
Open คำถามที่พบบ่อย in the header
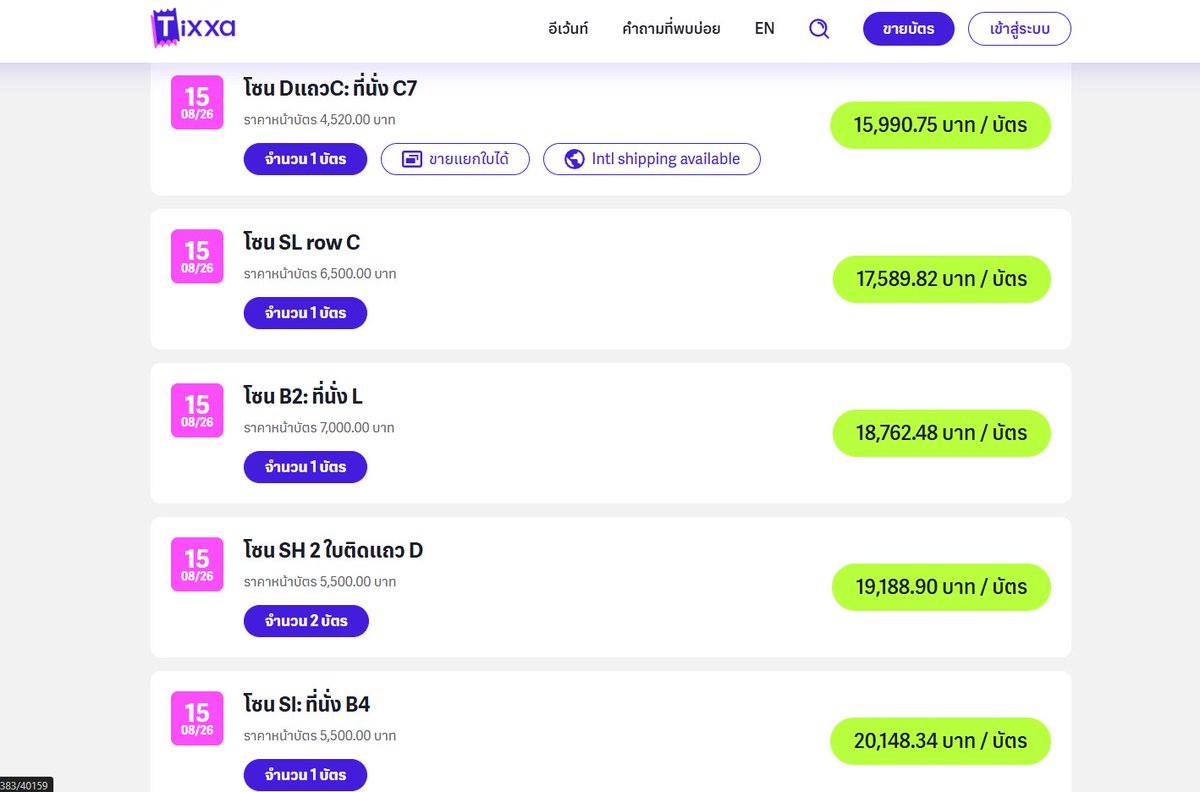[x=671, y=29]
